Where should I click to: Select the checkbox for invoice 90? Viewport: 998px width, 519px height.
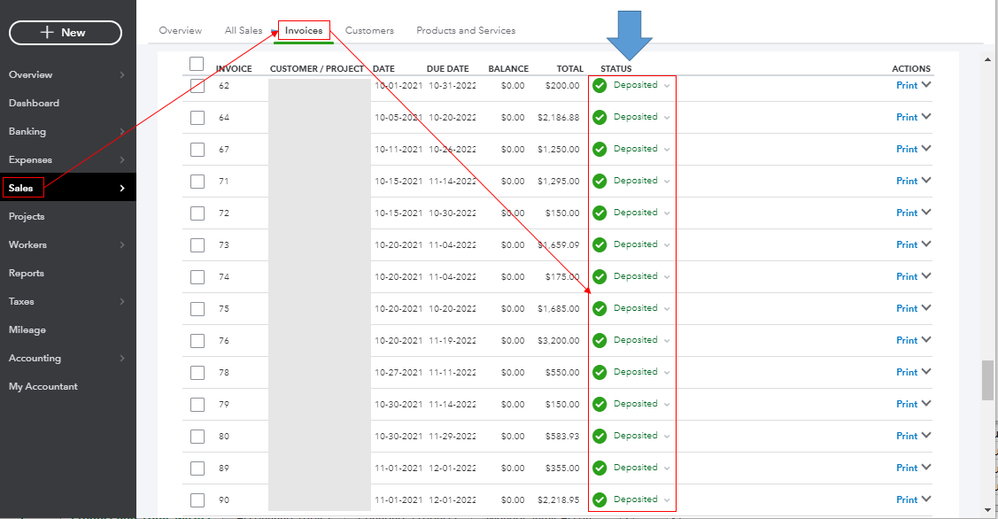point(197,500)
